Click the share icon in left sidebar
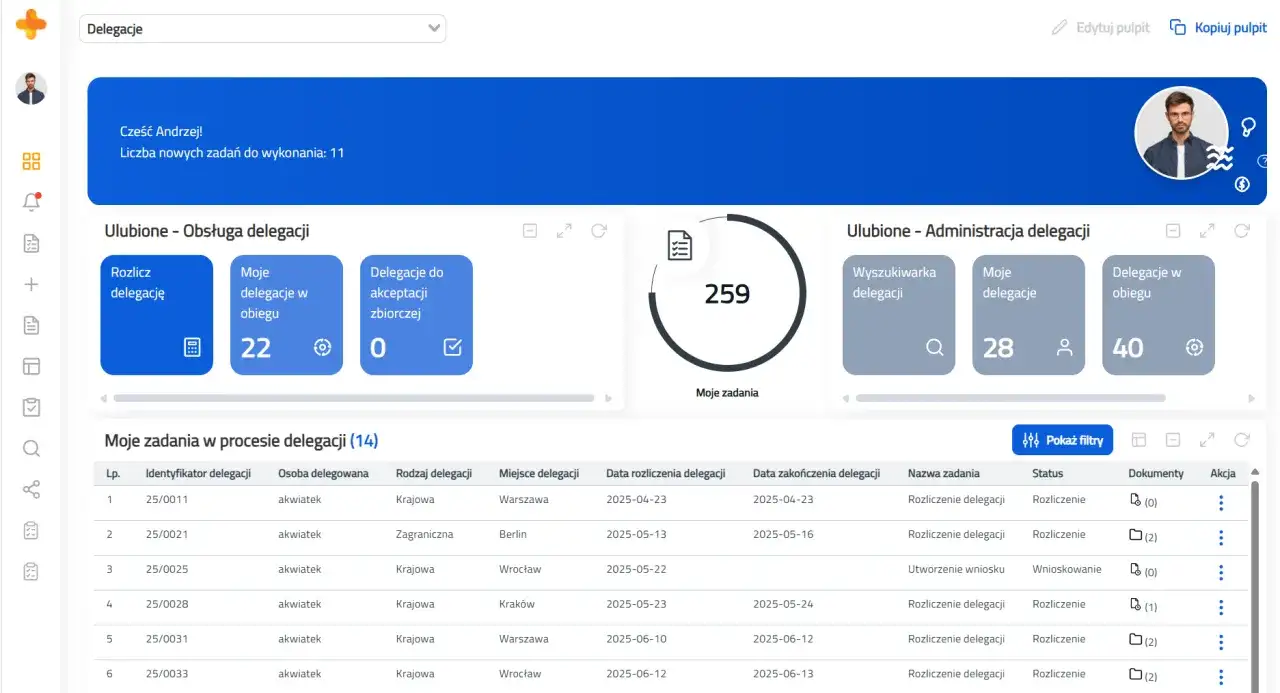Screen dimensions: 1280x693 click(x=31, y=489)
